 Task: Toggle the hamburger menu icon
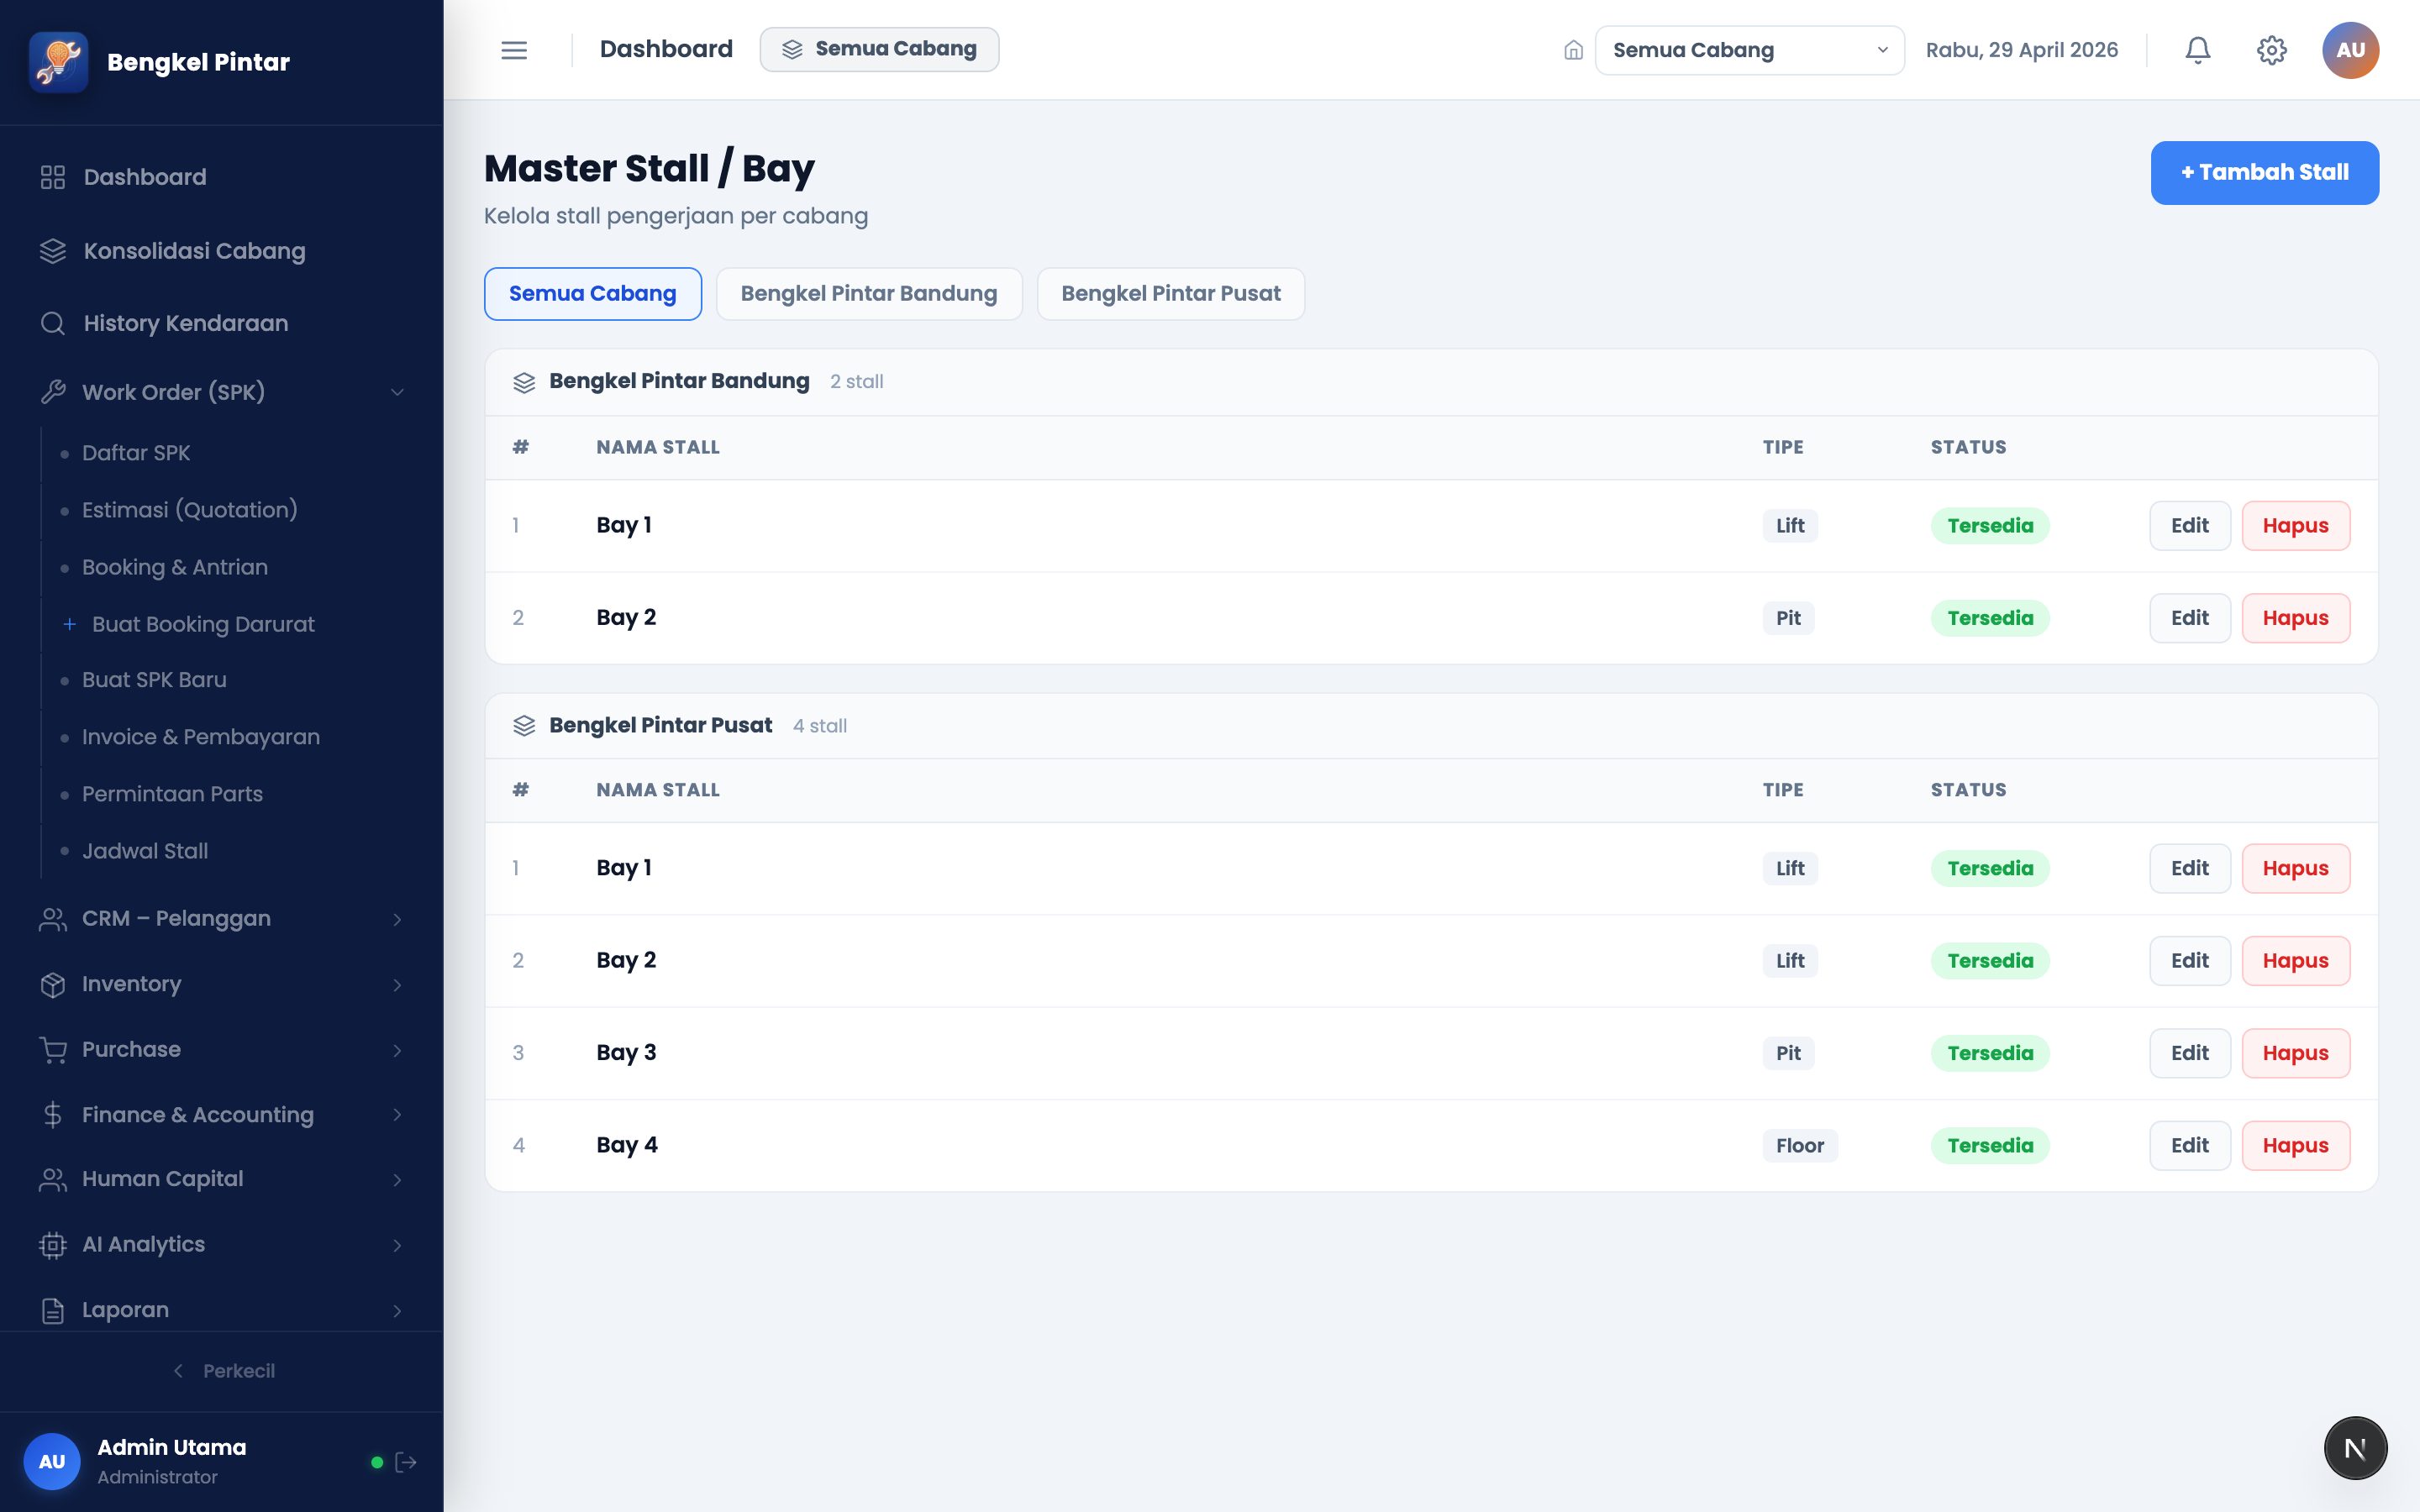tap(514, 50)
